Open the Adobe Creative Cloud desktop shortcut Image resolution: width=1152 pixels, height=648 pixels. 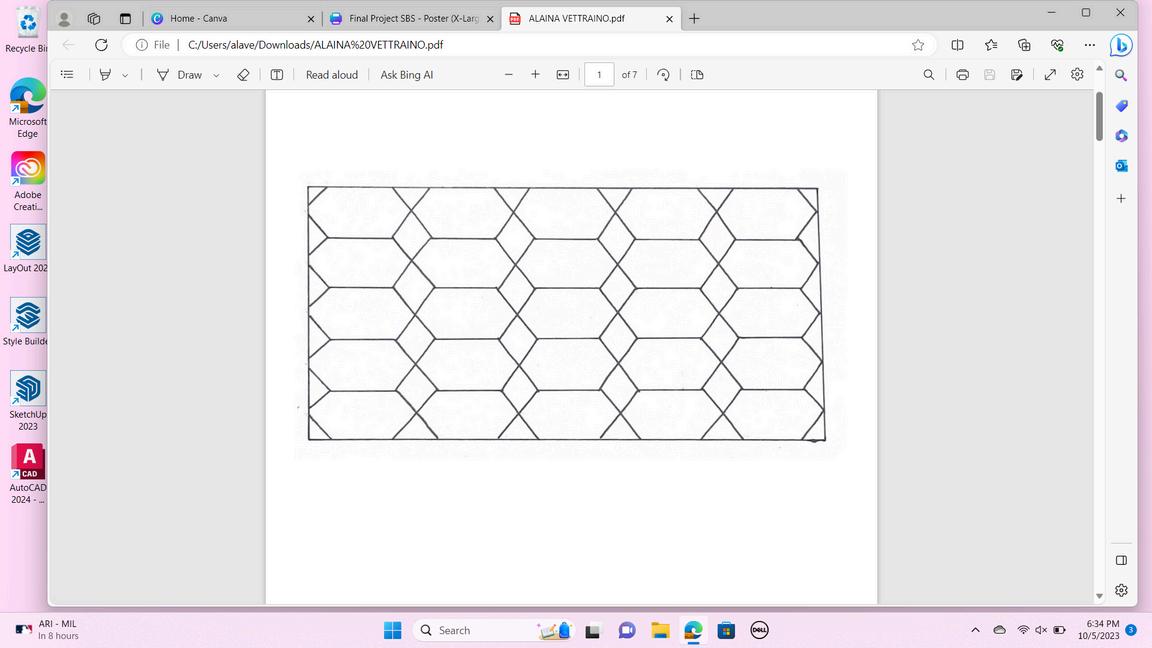28,181
